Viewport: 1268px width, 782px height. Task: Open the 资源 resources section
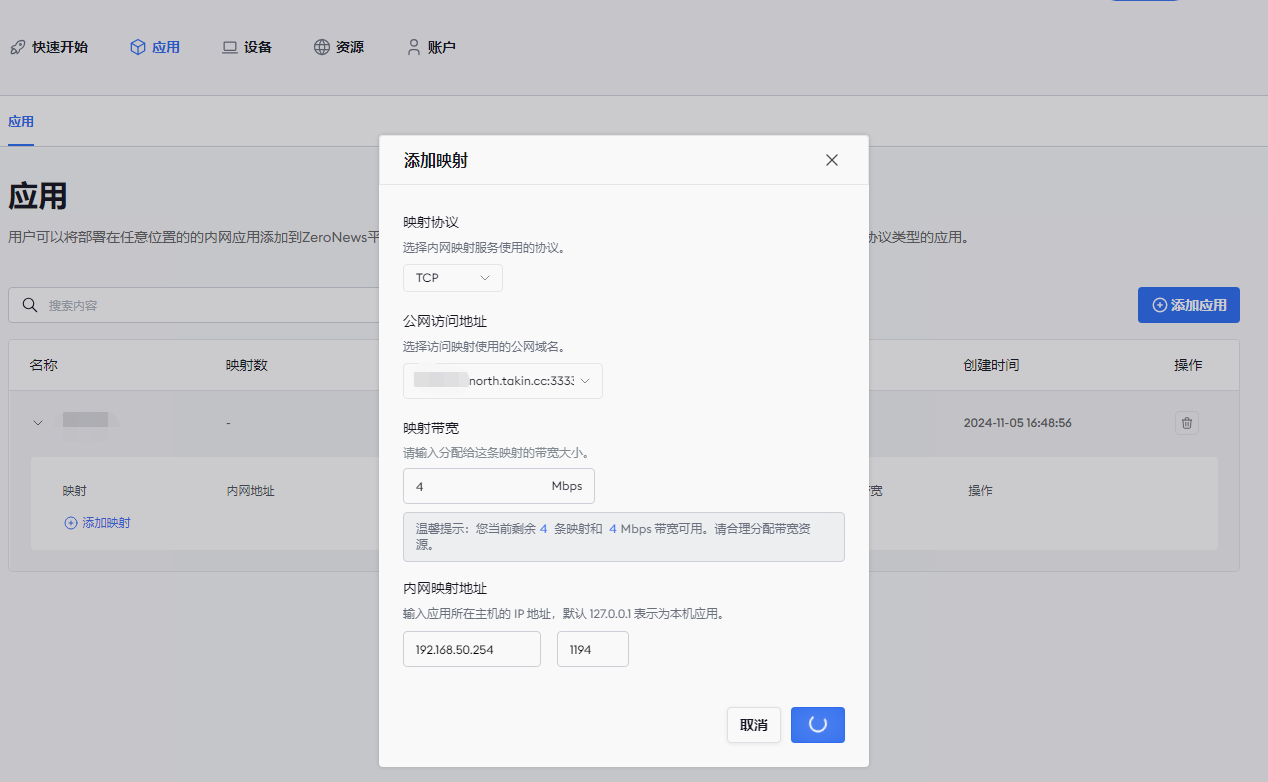point(339,47)
